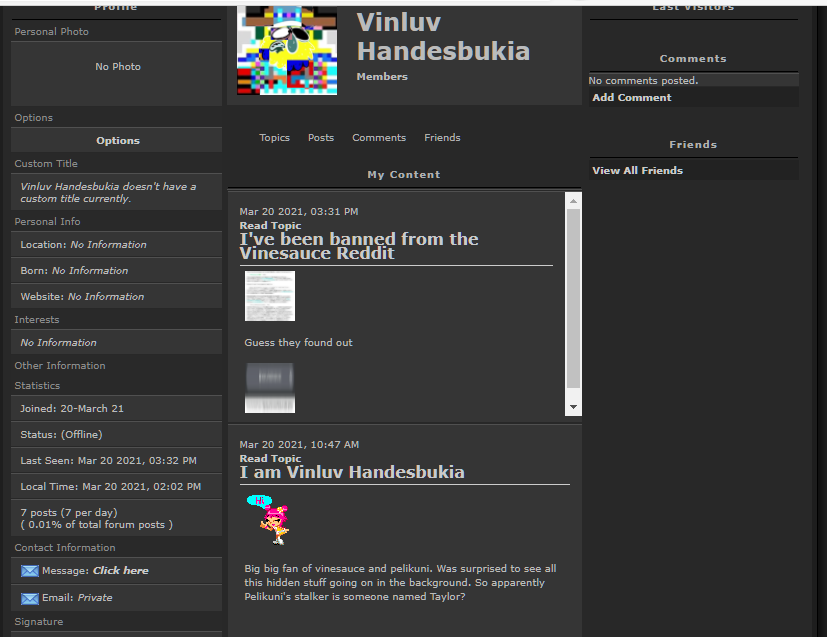The width and height of the screenshot is (827, 637).
Task: Open the Options menu button
Action: click(117, 140)
